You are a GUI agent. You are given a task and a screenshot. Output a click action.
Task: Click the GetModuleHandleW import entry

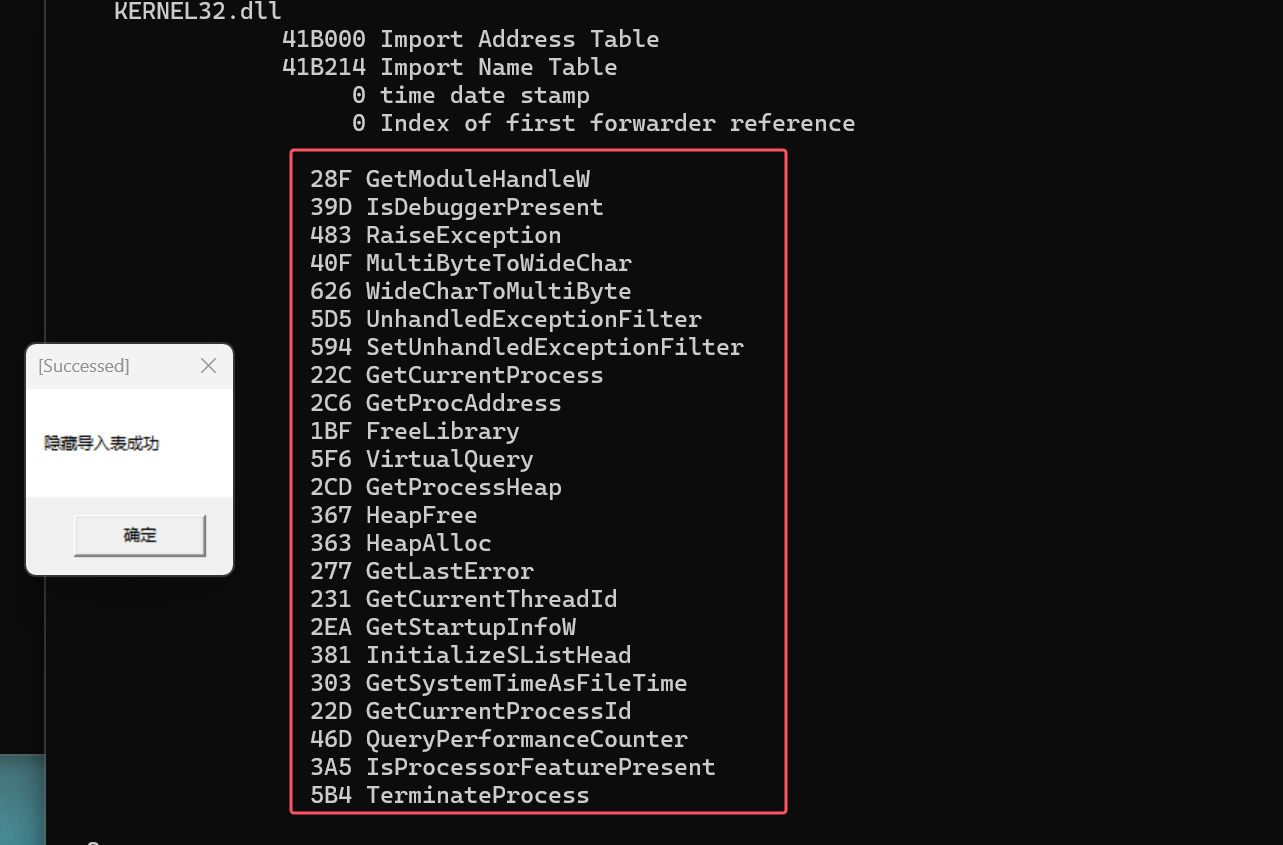tap(450, 179)
